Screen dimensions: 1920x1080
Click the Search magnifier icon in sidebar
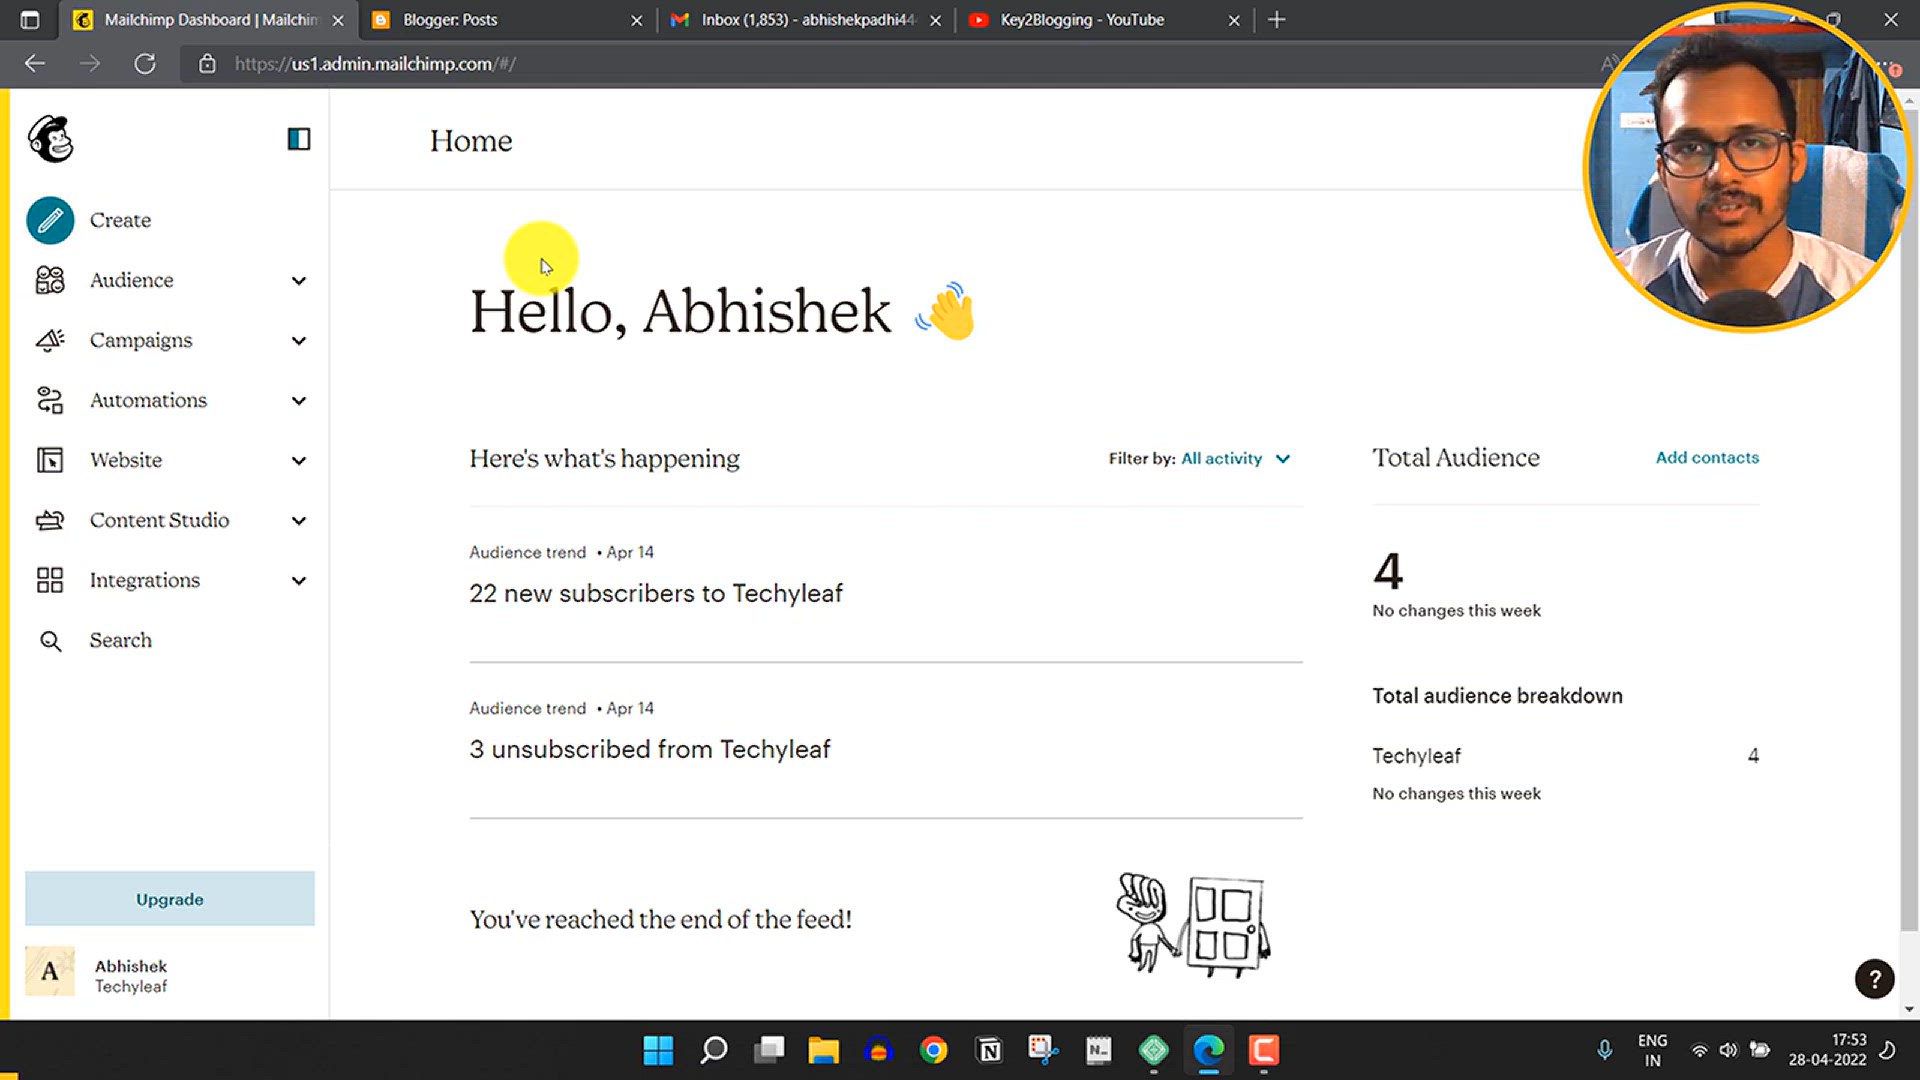(50, 641)
